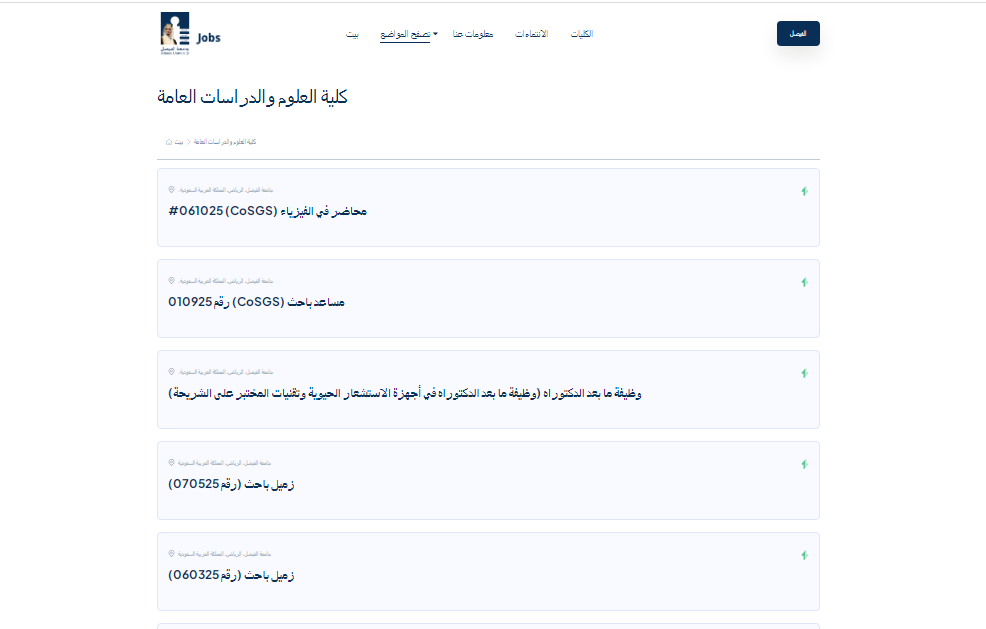
Task: Click the Alfaisal University Jobs logo
Action: (190, 34)
